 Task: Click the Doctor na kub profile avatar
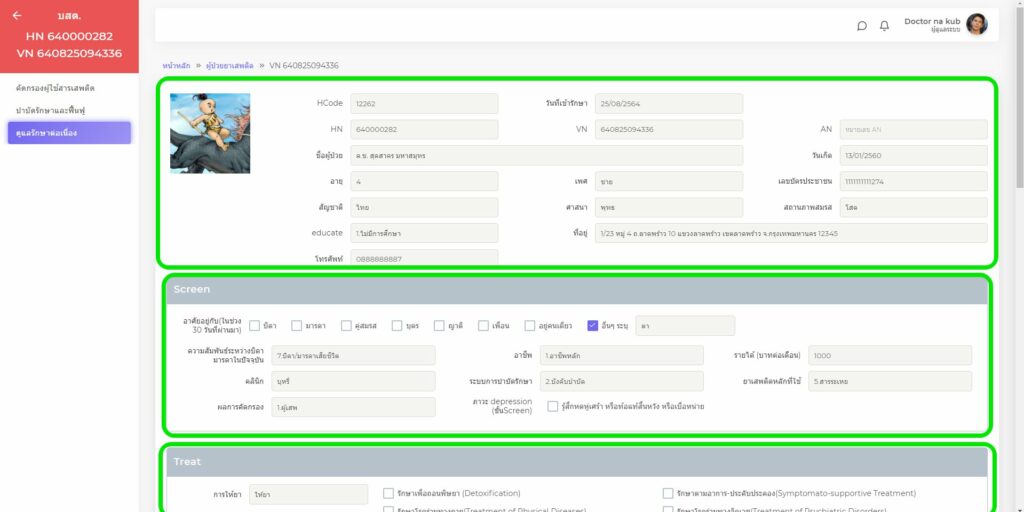(976, 24)
